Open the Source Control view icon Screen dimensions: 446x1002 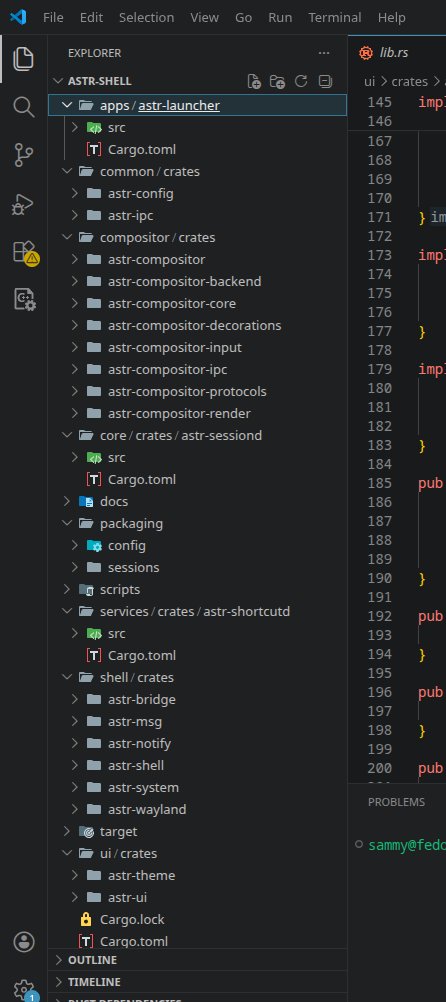(24, 155)
